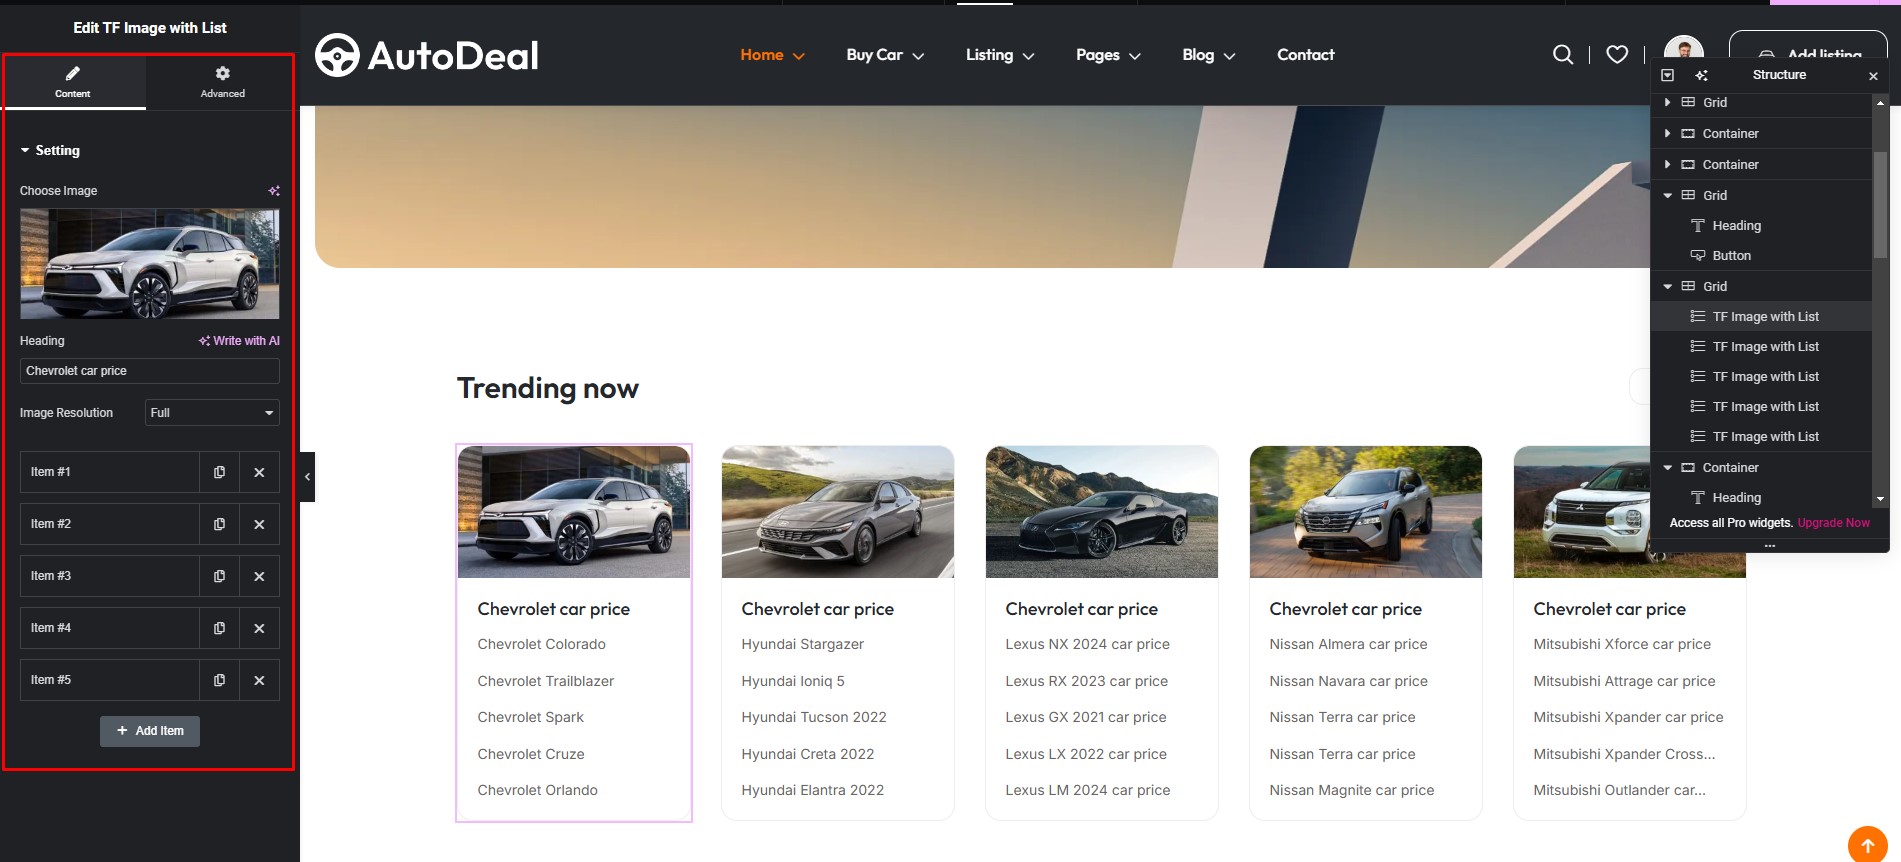Expand the first Container in Structure
The image size is (1901, 862).
pos(1667,133)
